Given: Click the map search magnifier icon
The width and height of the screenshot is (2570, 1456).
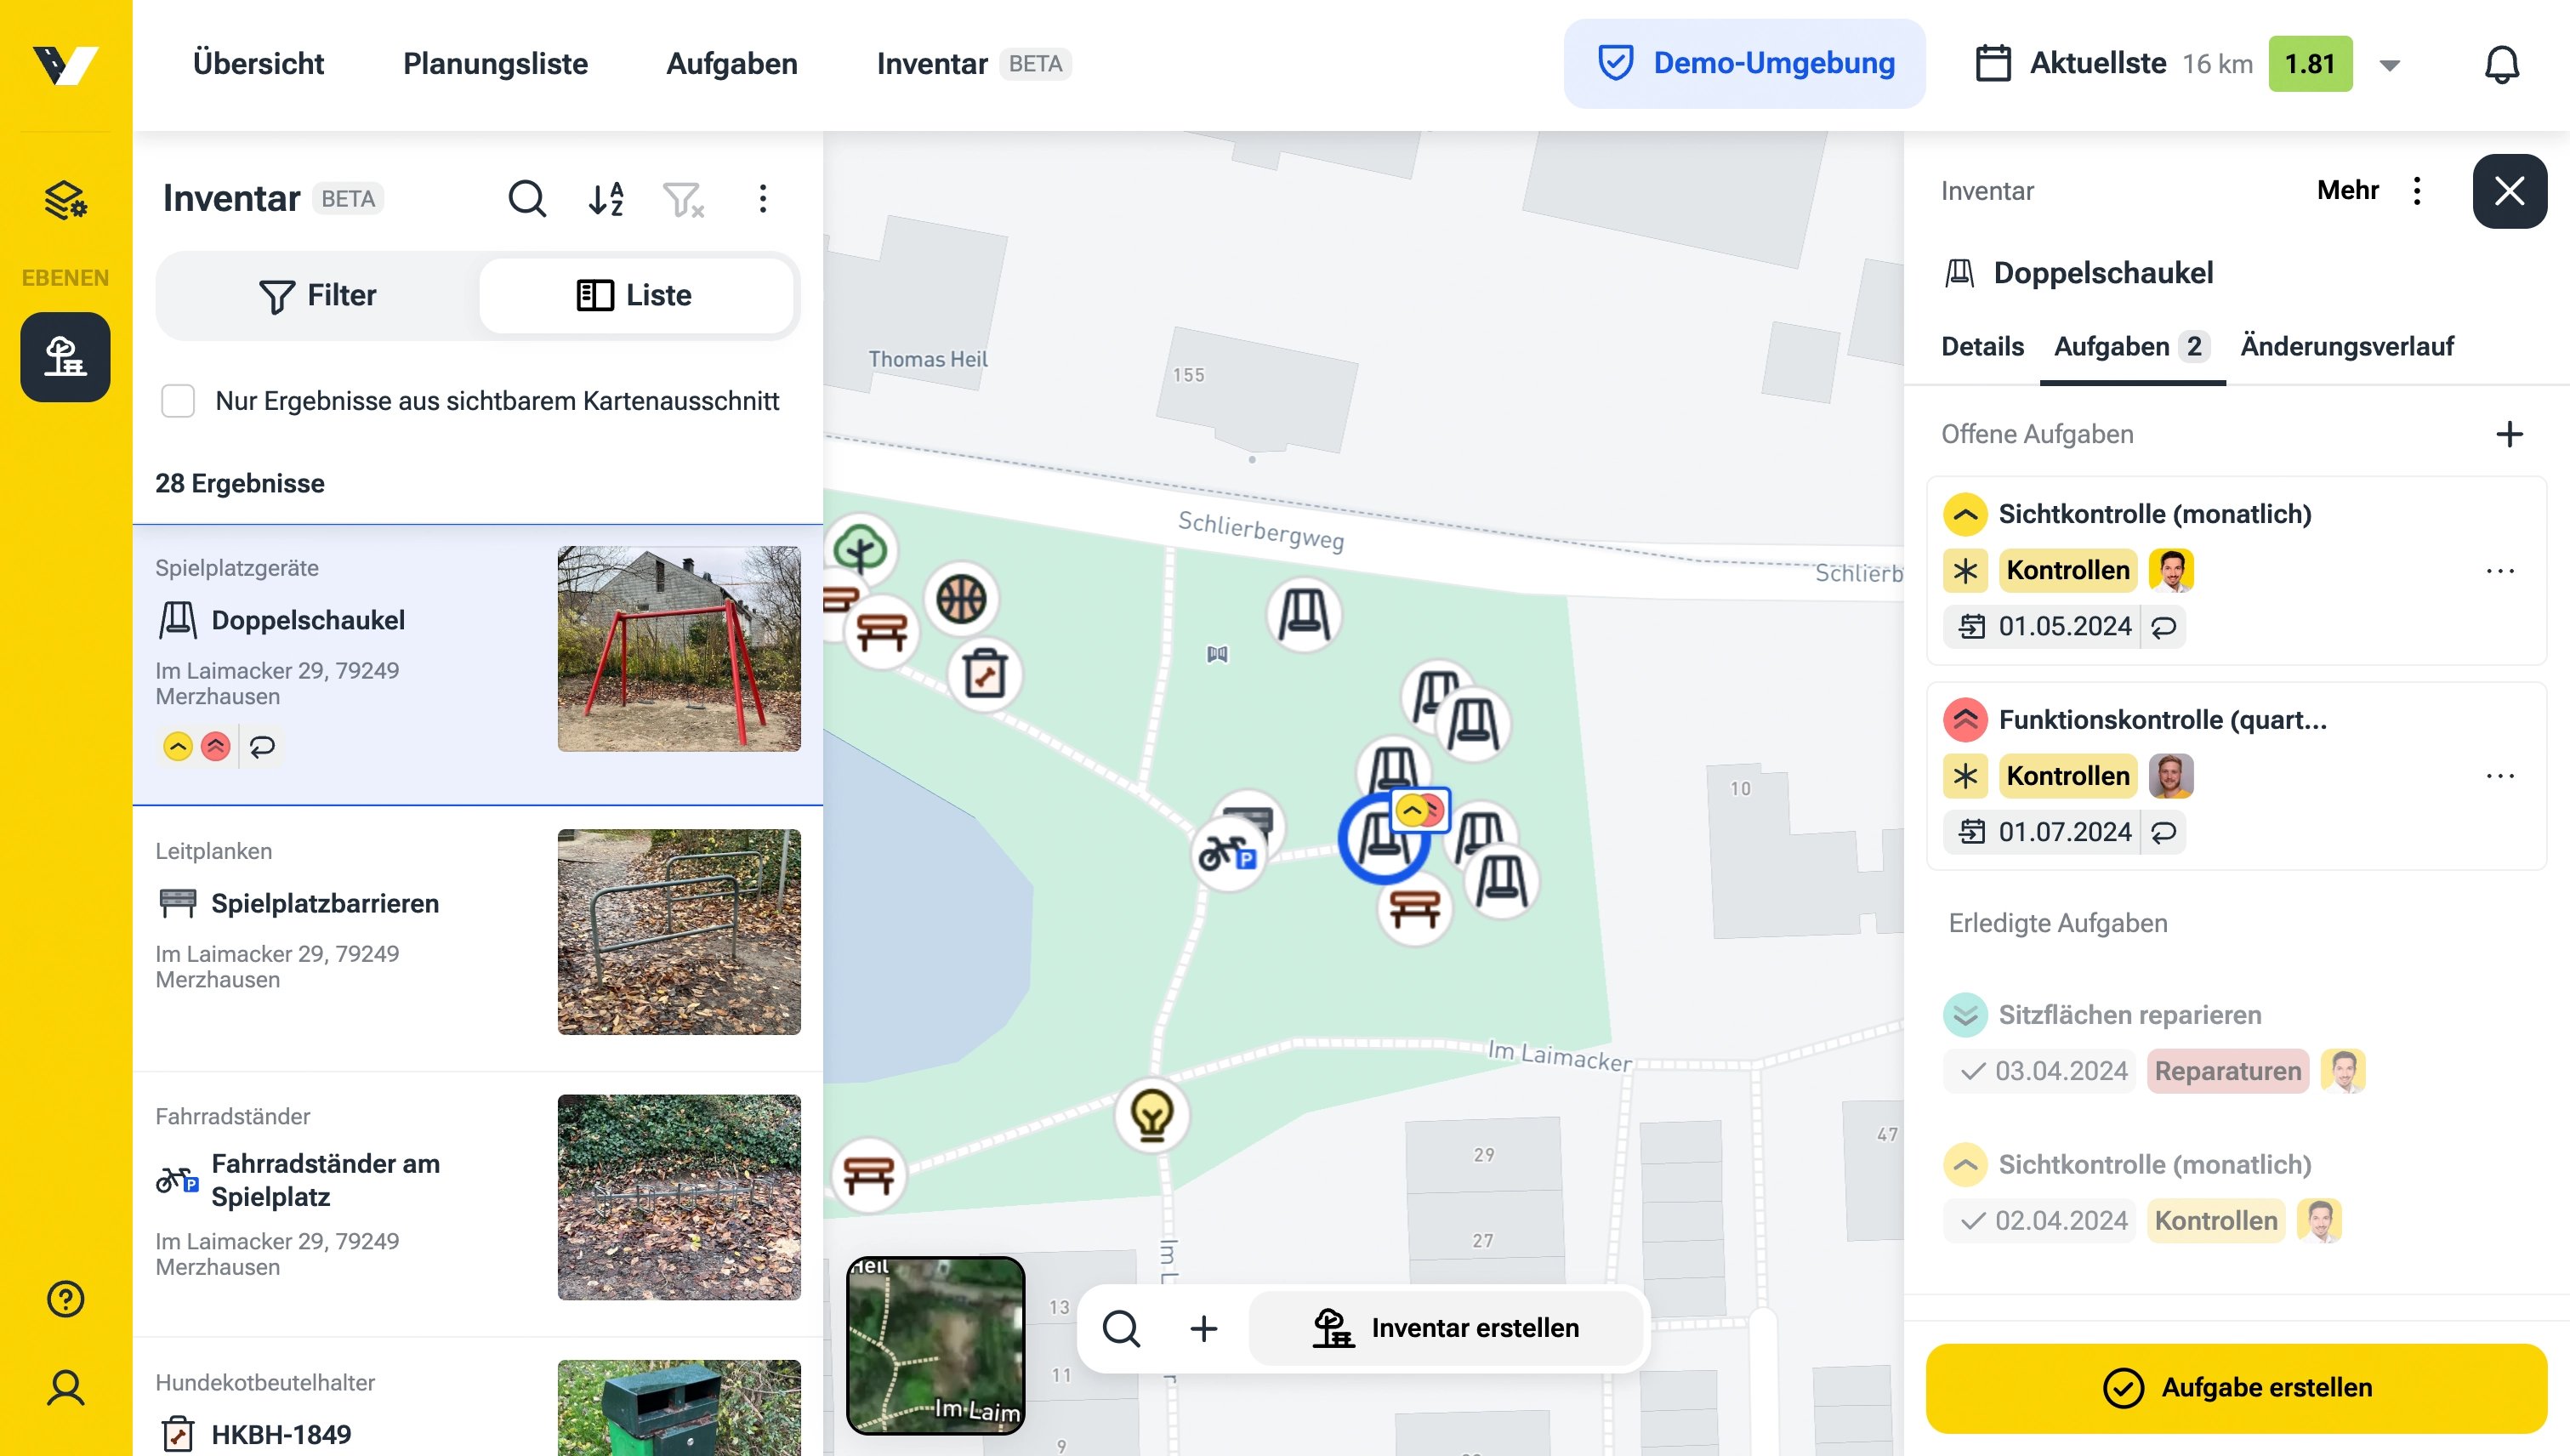Looking at the screenshot, I should click(1121, 1328).
